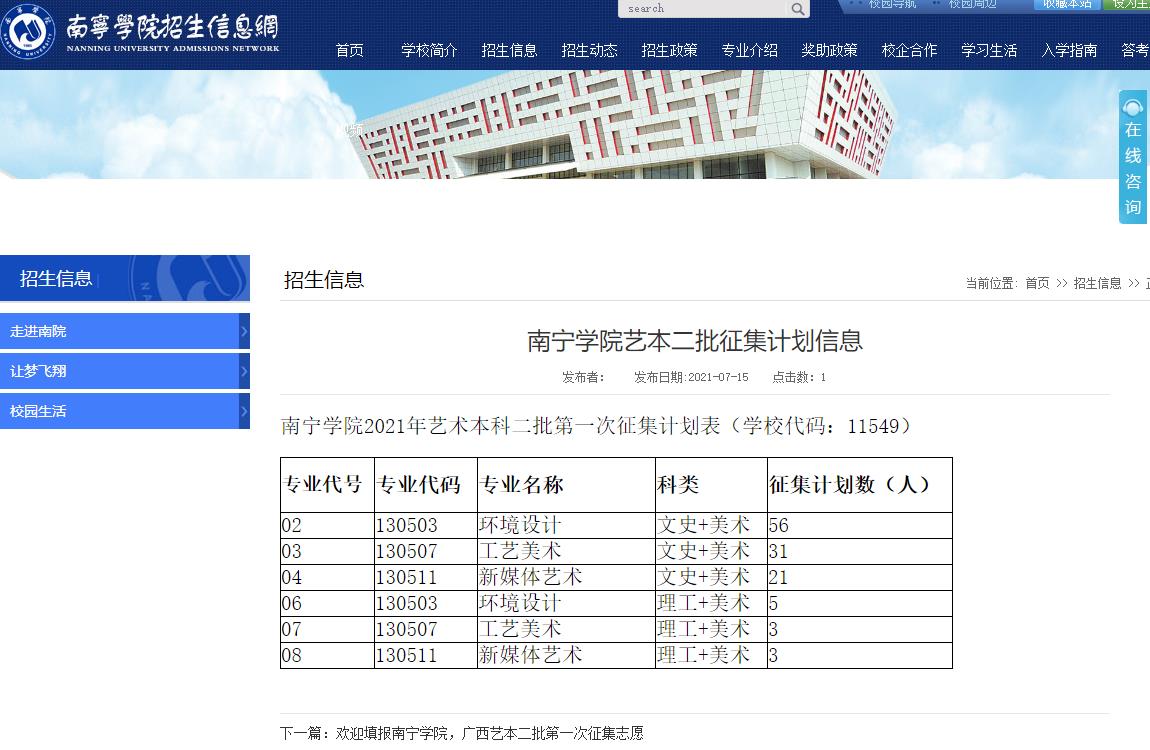This screenshot has height=750, width=1150.
Task: Click the 校企合作 navigation item
Action: click(910, 50)
